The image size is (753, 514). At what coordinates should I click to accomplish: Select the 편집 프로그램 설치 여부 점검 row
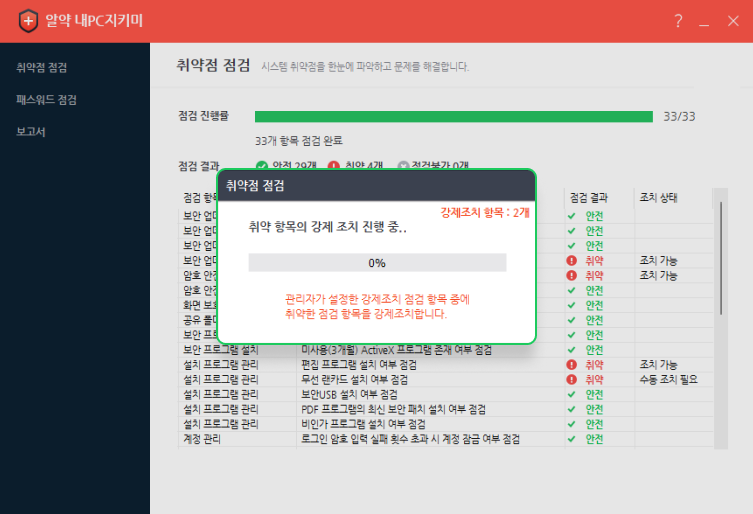pos(446,365)
